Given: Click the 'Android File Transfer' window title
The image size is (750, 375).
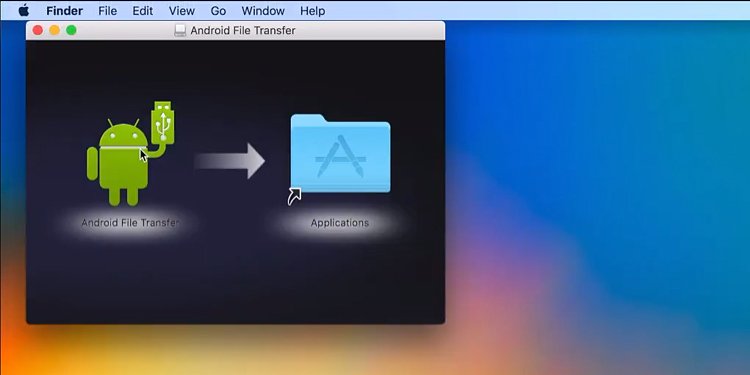Looking at the screenshot, I should (243, 31).
